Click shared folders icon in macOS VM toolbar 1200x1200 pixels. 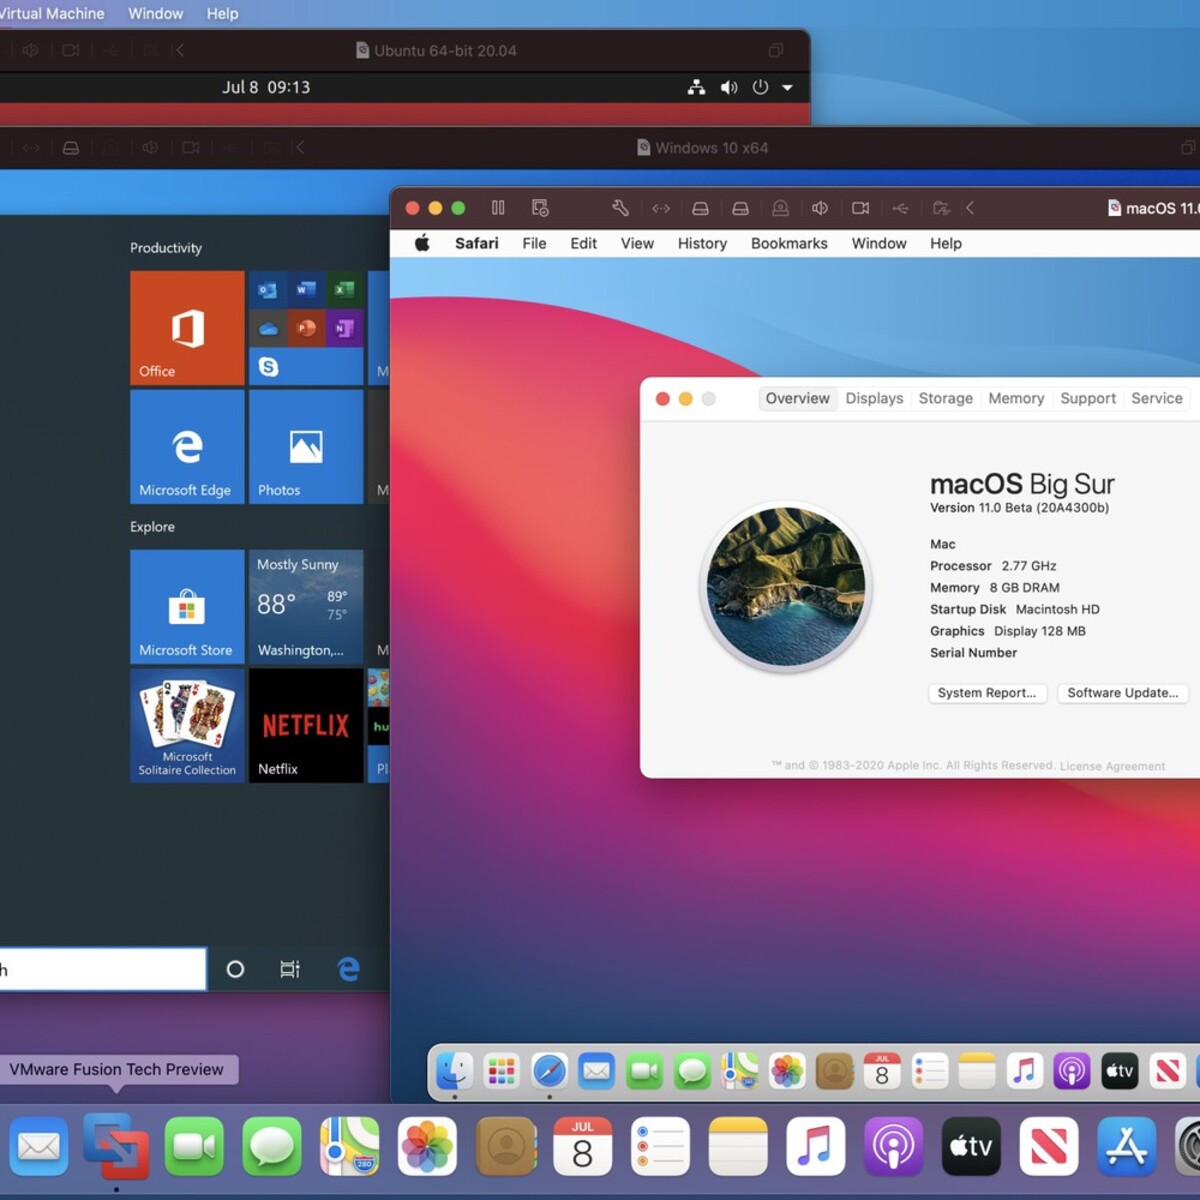point(941,208)
